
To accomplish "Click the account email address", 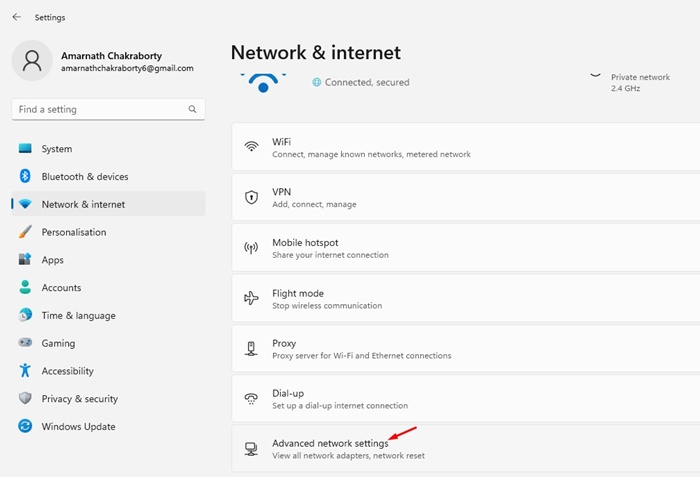I will click(x=127, y=68).
